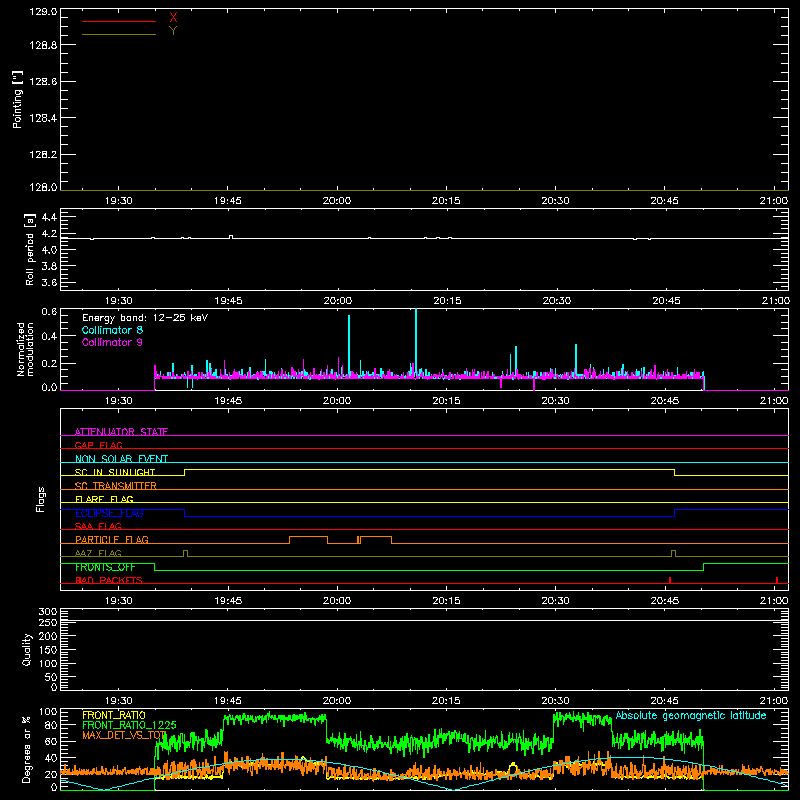Click the 0.4 tick on modulation axis

tap(49, 336)
